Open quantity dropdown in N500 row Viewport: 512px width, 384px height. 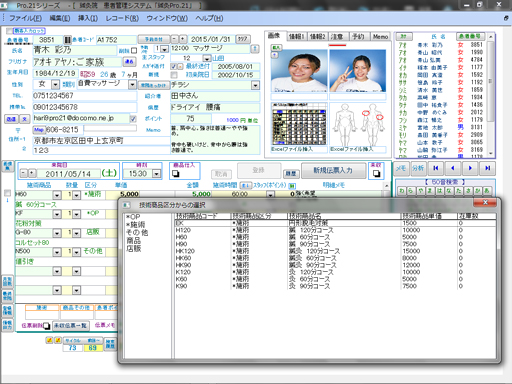[77, 252]
